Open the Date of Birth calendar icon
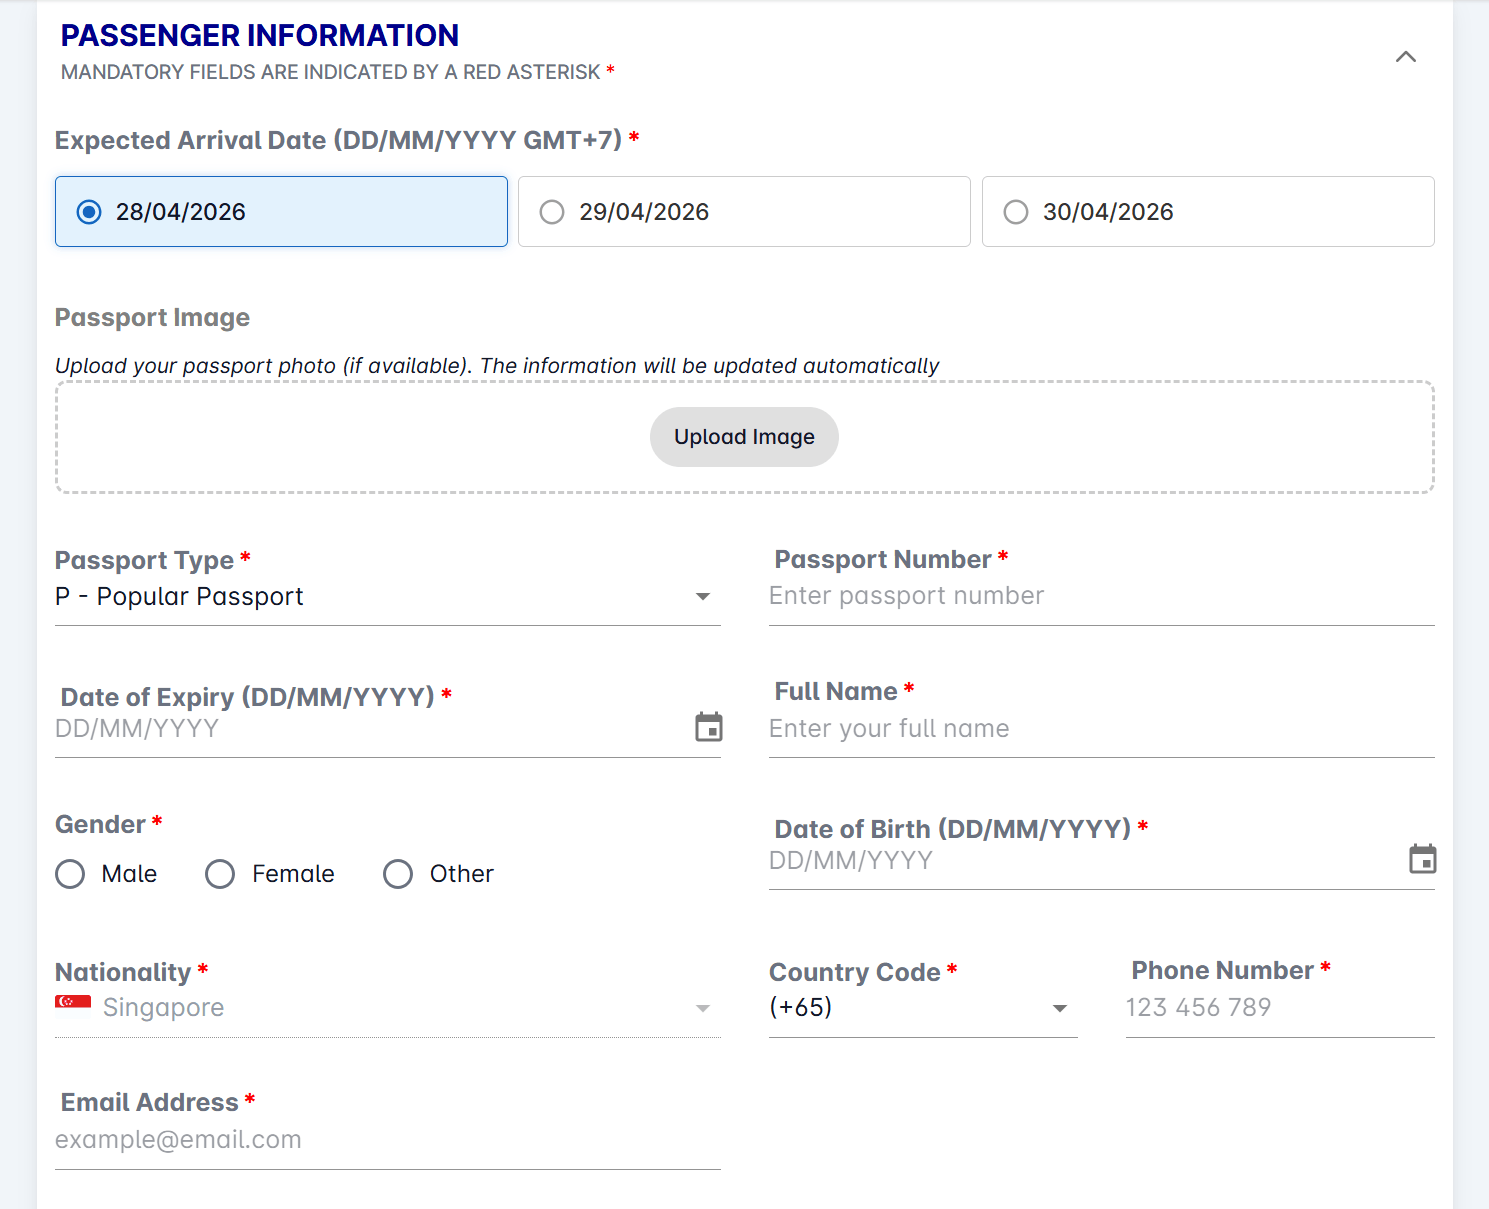The image size is (1489, 1209). (x=1422, y=859)
